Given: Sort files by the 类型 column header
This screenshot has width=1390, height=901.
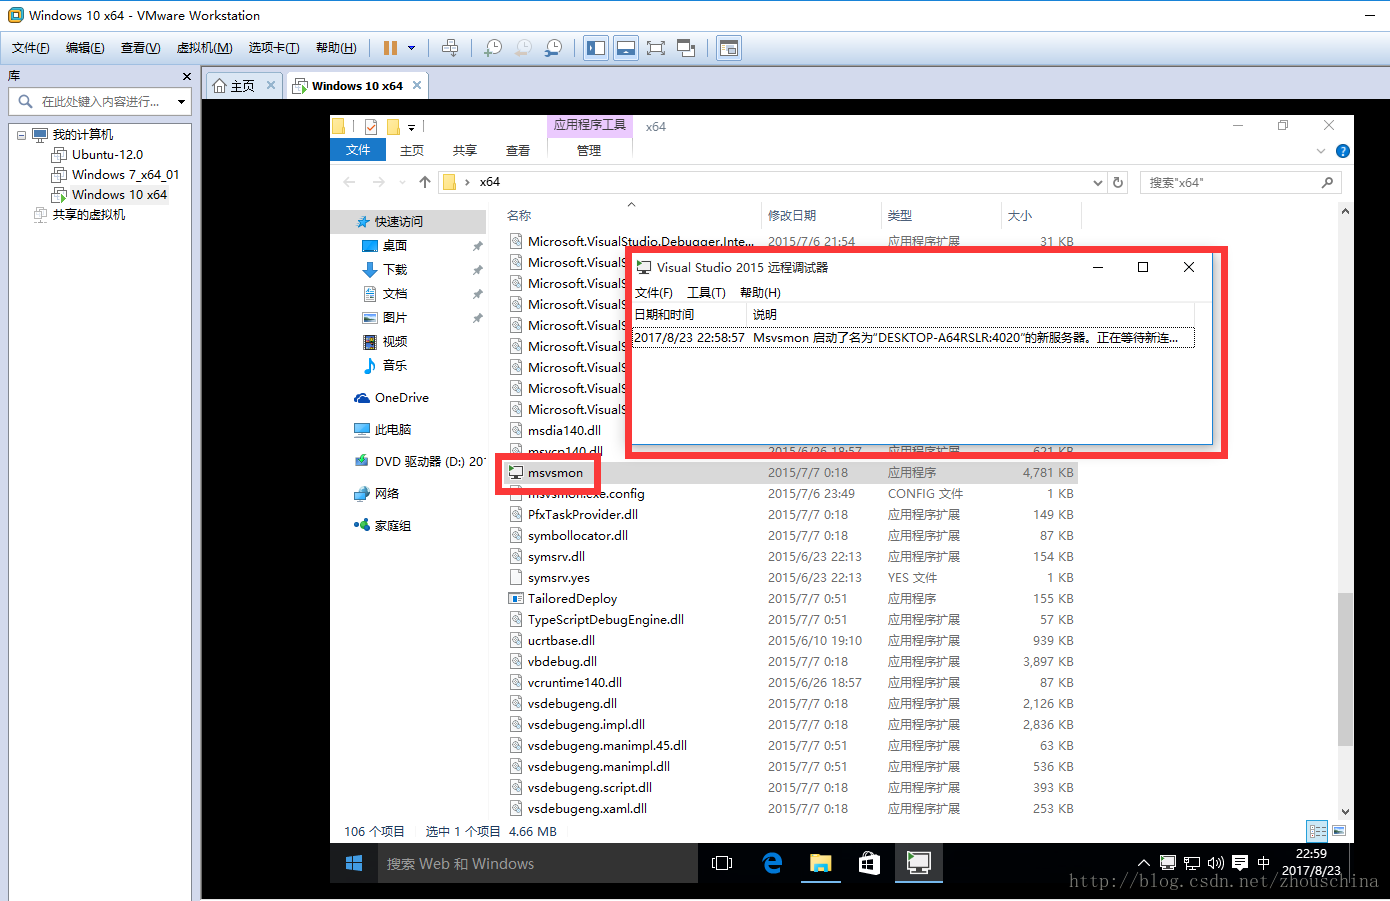Looking at the screenshot, I should point(900,215).
